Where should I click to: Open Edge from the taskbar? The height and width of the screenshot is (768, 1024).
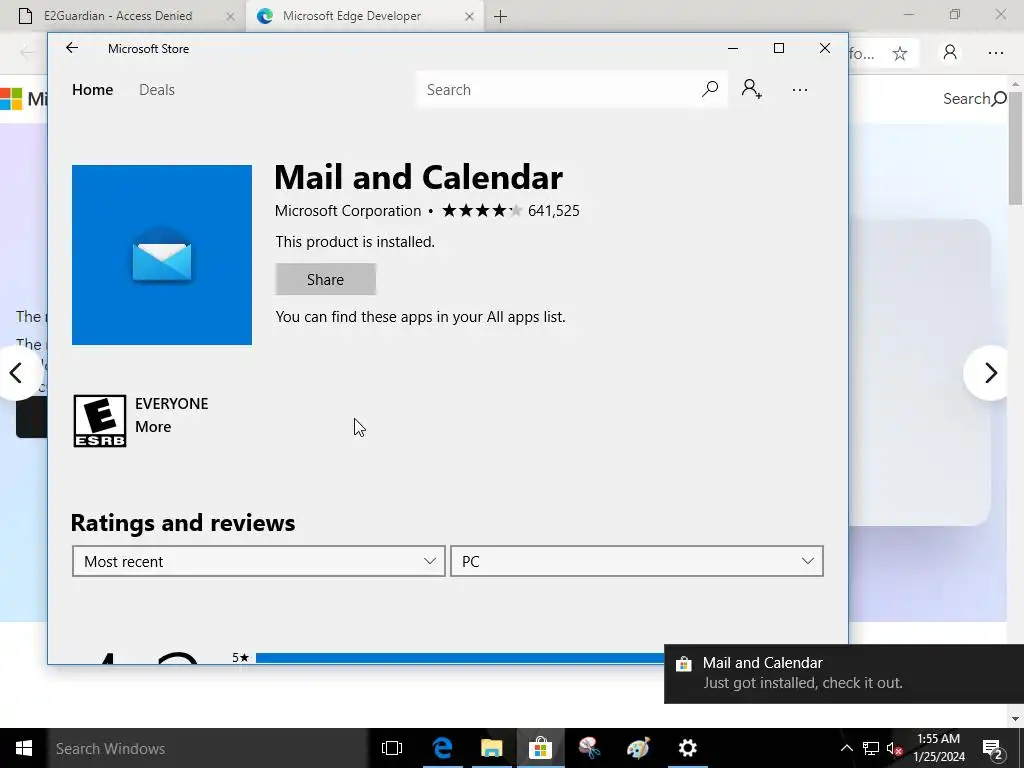[x=442, y=748]
